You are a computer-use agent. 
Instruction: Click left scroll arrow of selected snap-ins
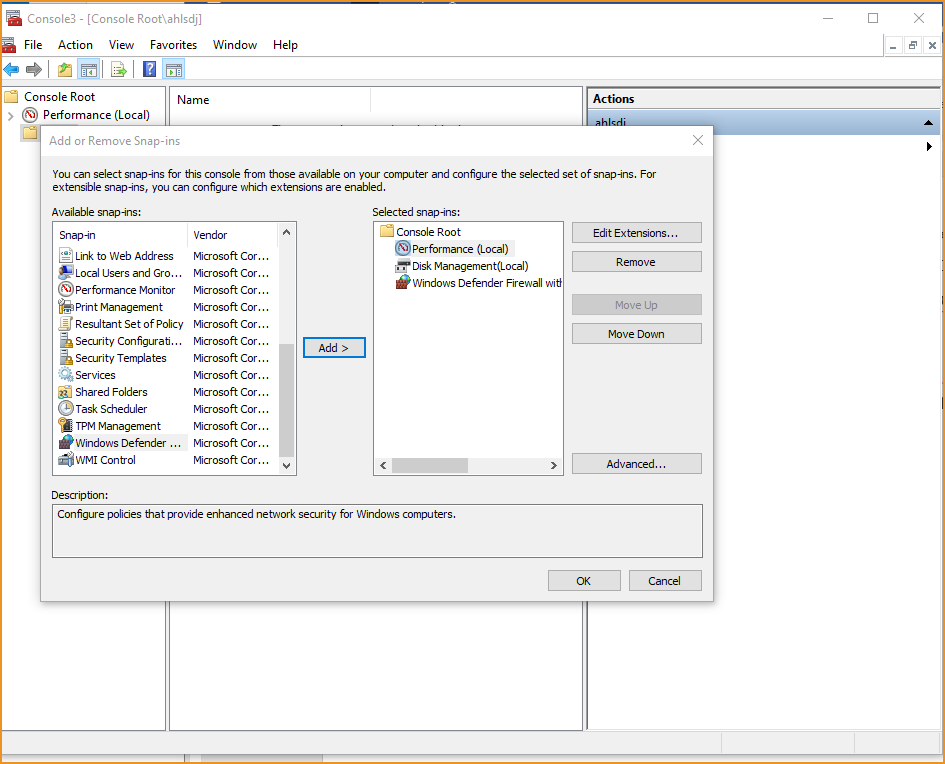coord(383,465)
